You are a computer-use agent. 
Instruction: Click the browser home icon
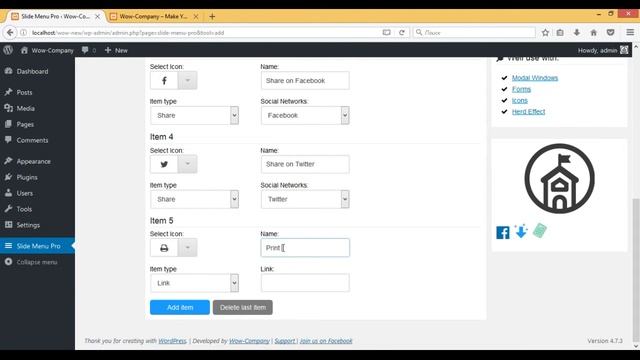click(593, 32)
